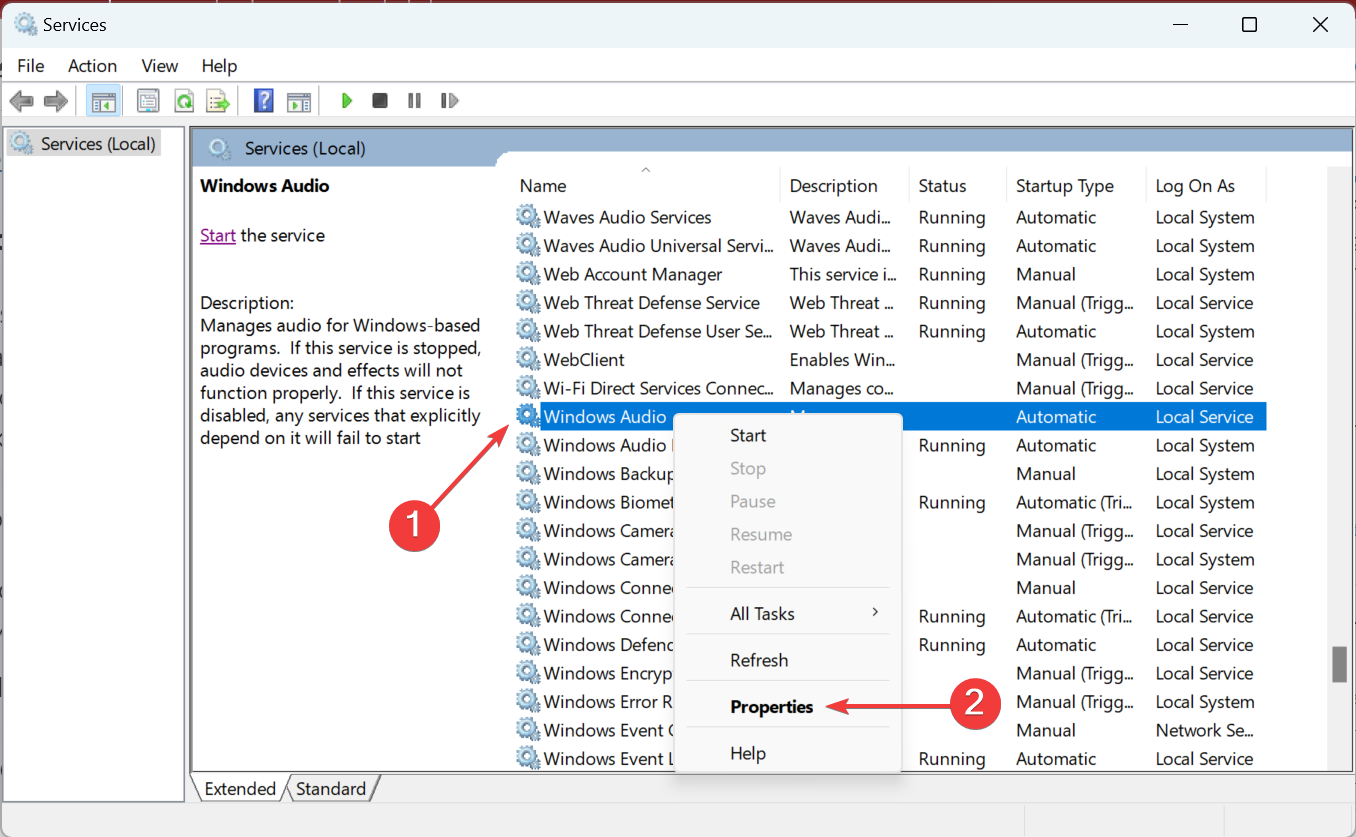Select the Windows Backup service row name
The image size is (1356, 837).
tap(608, 474)
